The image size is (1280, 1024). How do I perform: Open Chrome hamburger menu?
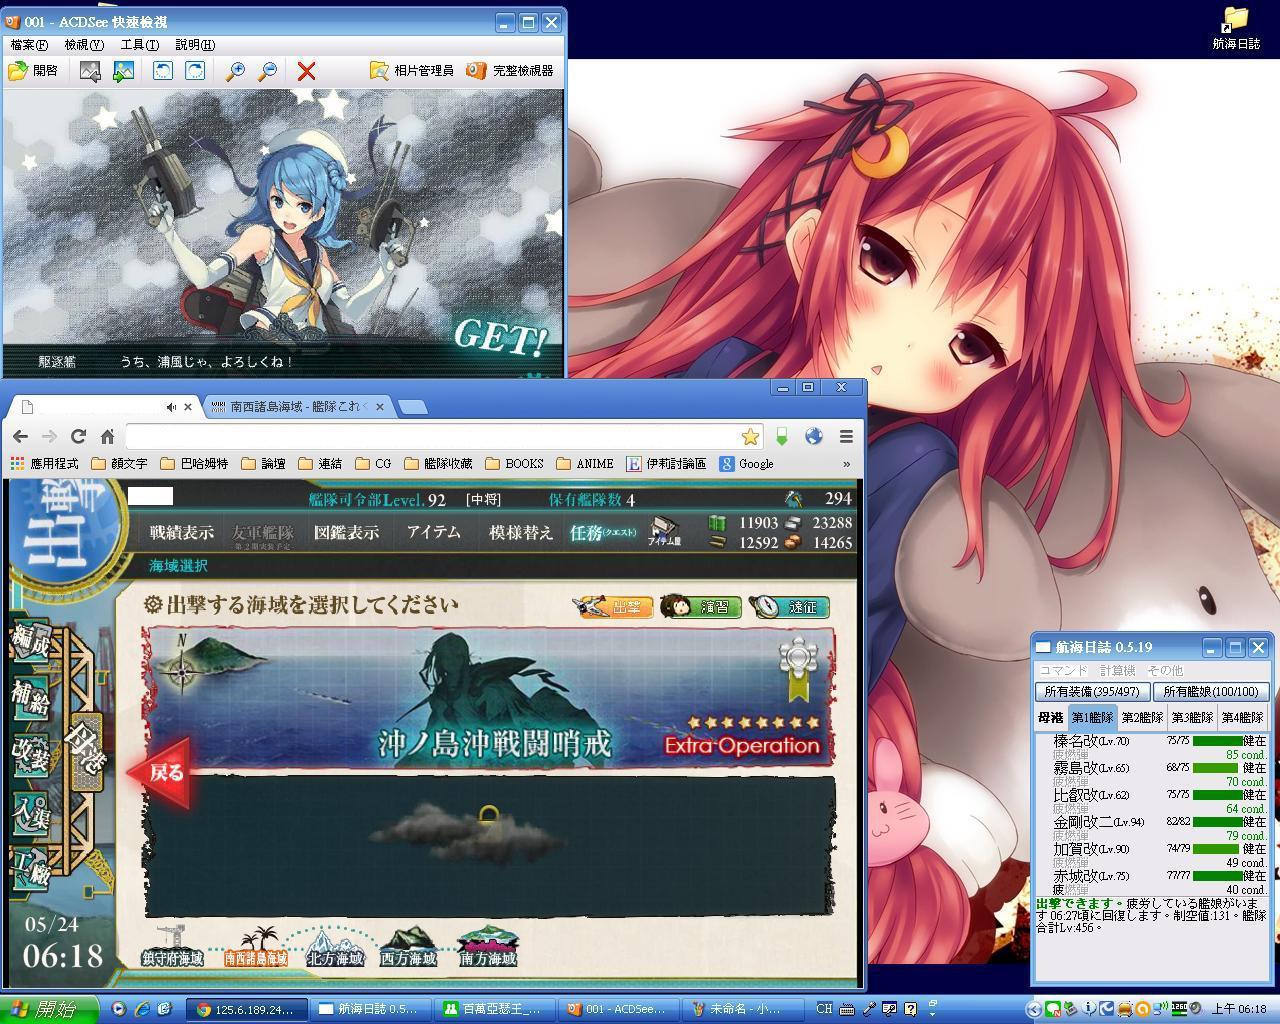tap(846, 437)
